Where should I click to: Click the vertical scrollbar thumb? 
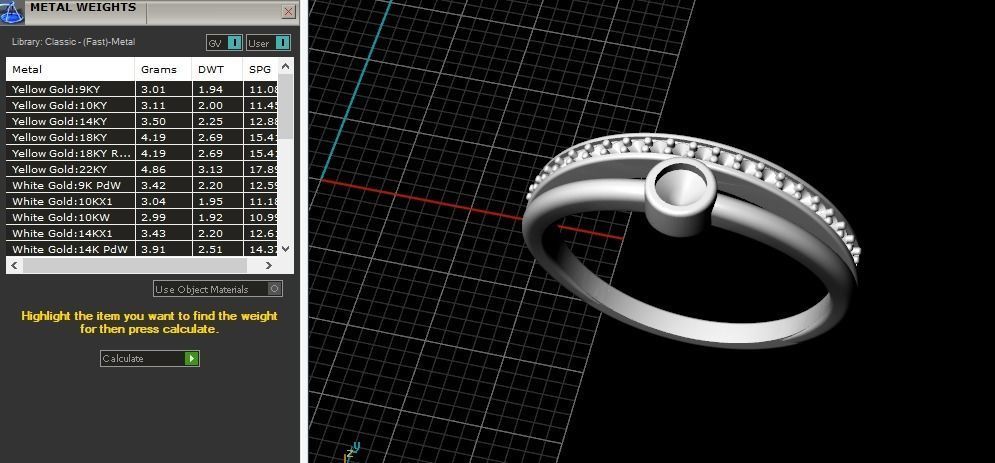[286, 106]
